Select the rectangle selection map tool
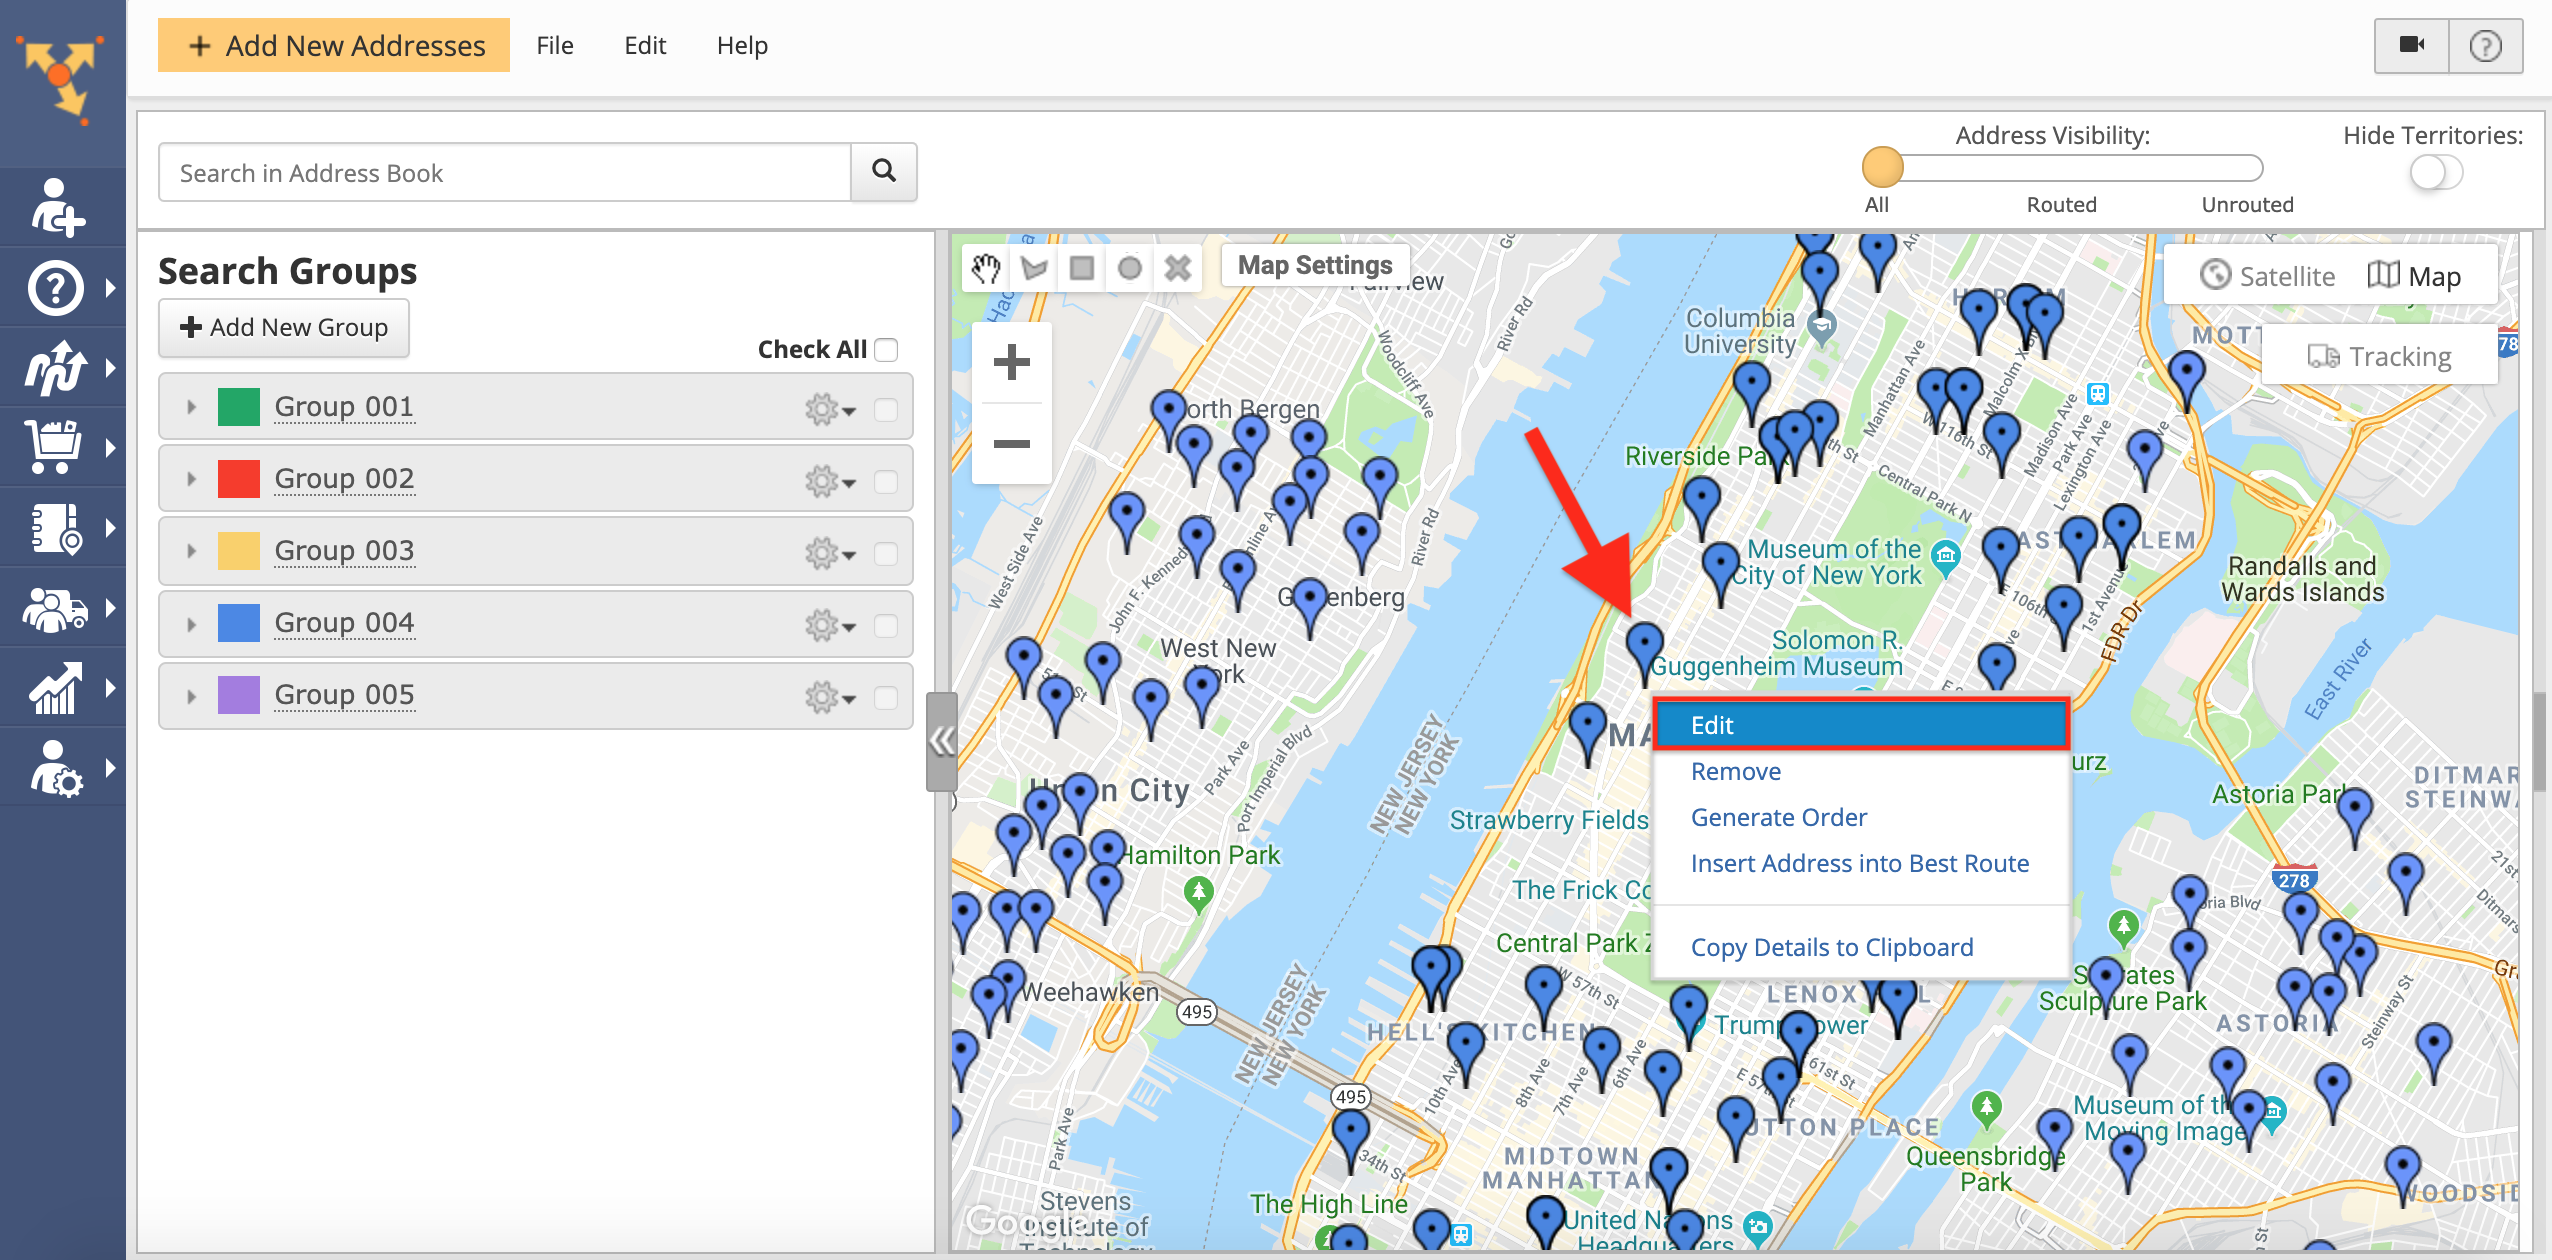This screenshot has height=1260, width=2552. pyautogui.click(x=1082, y=267)
